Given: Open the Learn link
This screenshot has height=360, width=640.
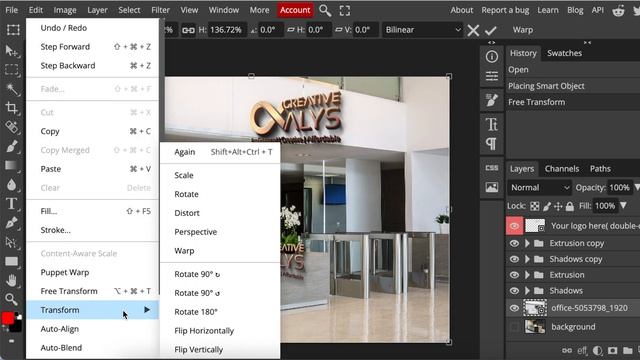Looking at the screenshot, I should (x=548, y=10).
